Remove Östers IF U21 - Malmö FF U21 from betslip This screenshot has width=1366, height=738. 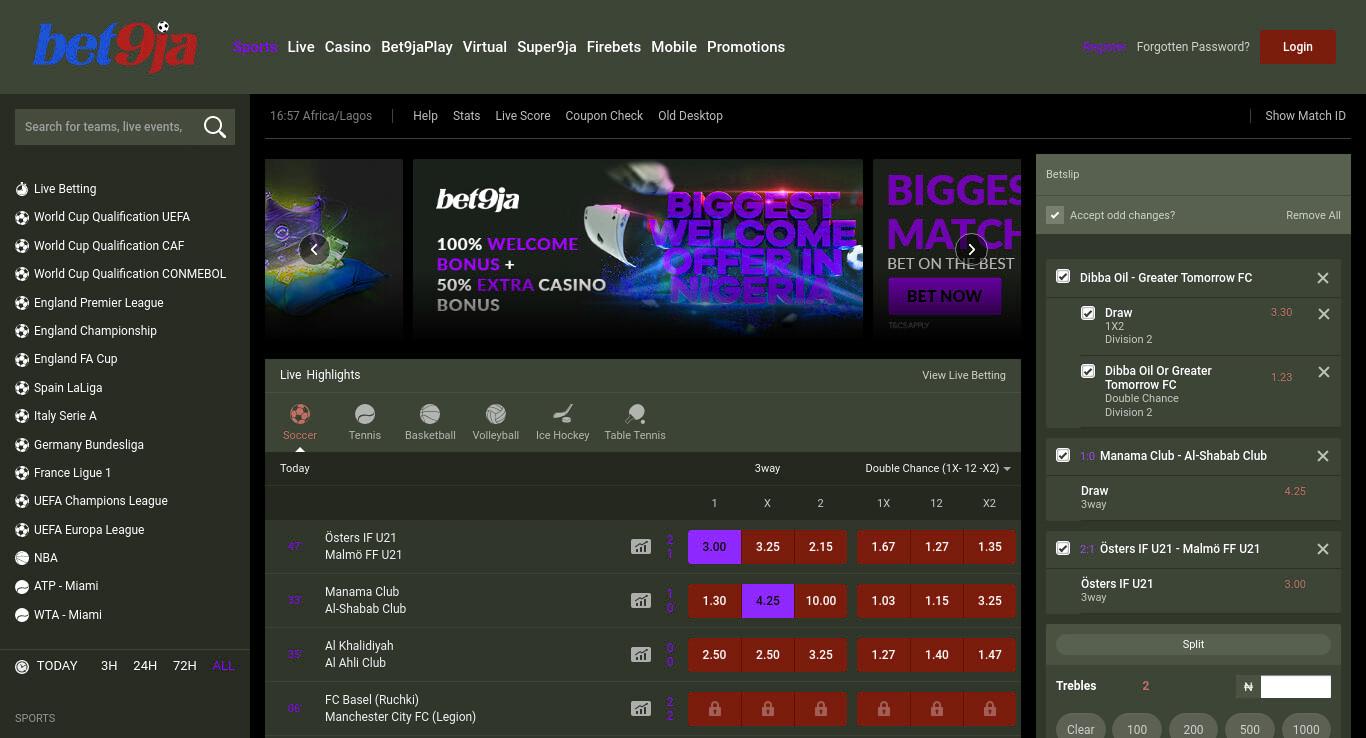[x=1323, y=549]
